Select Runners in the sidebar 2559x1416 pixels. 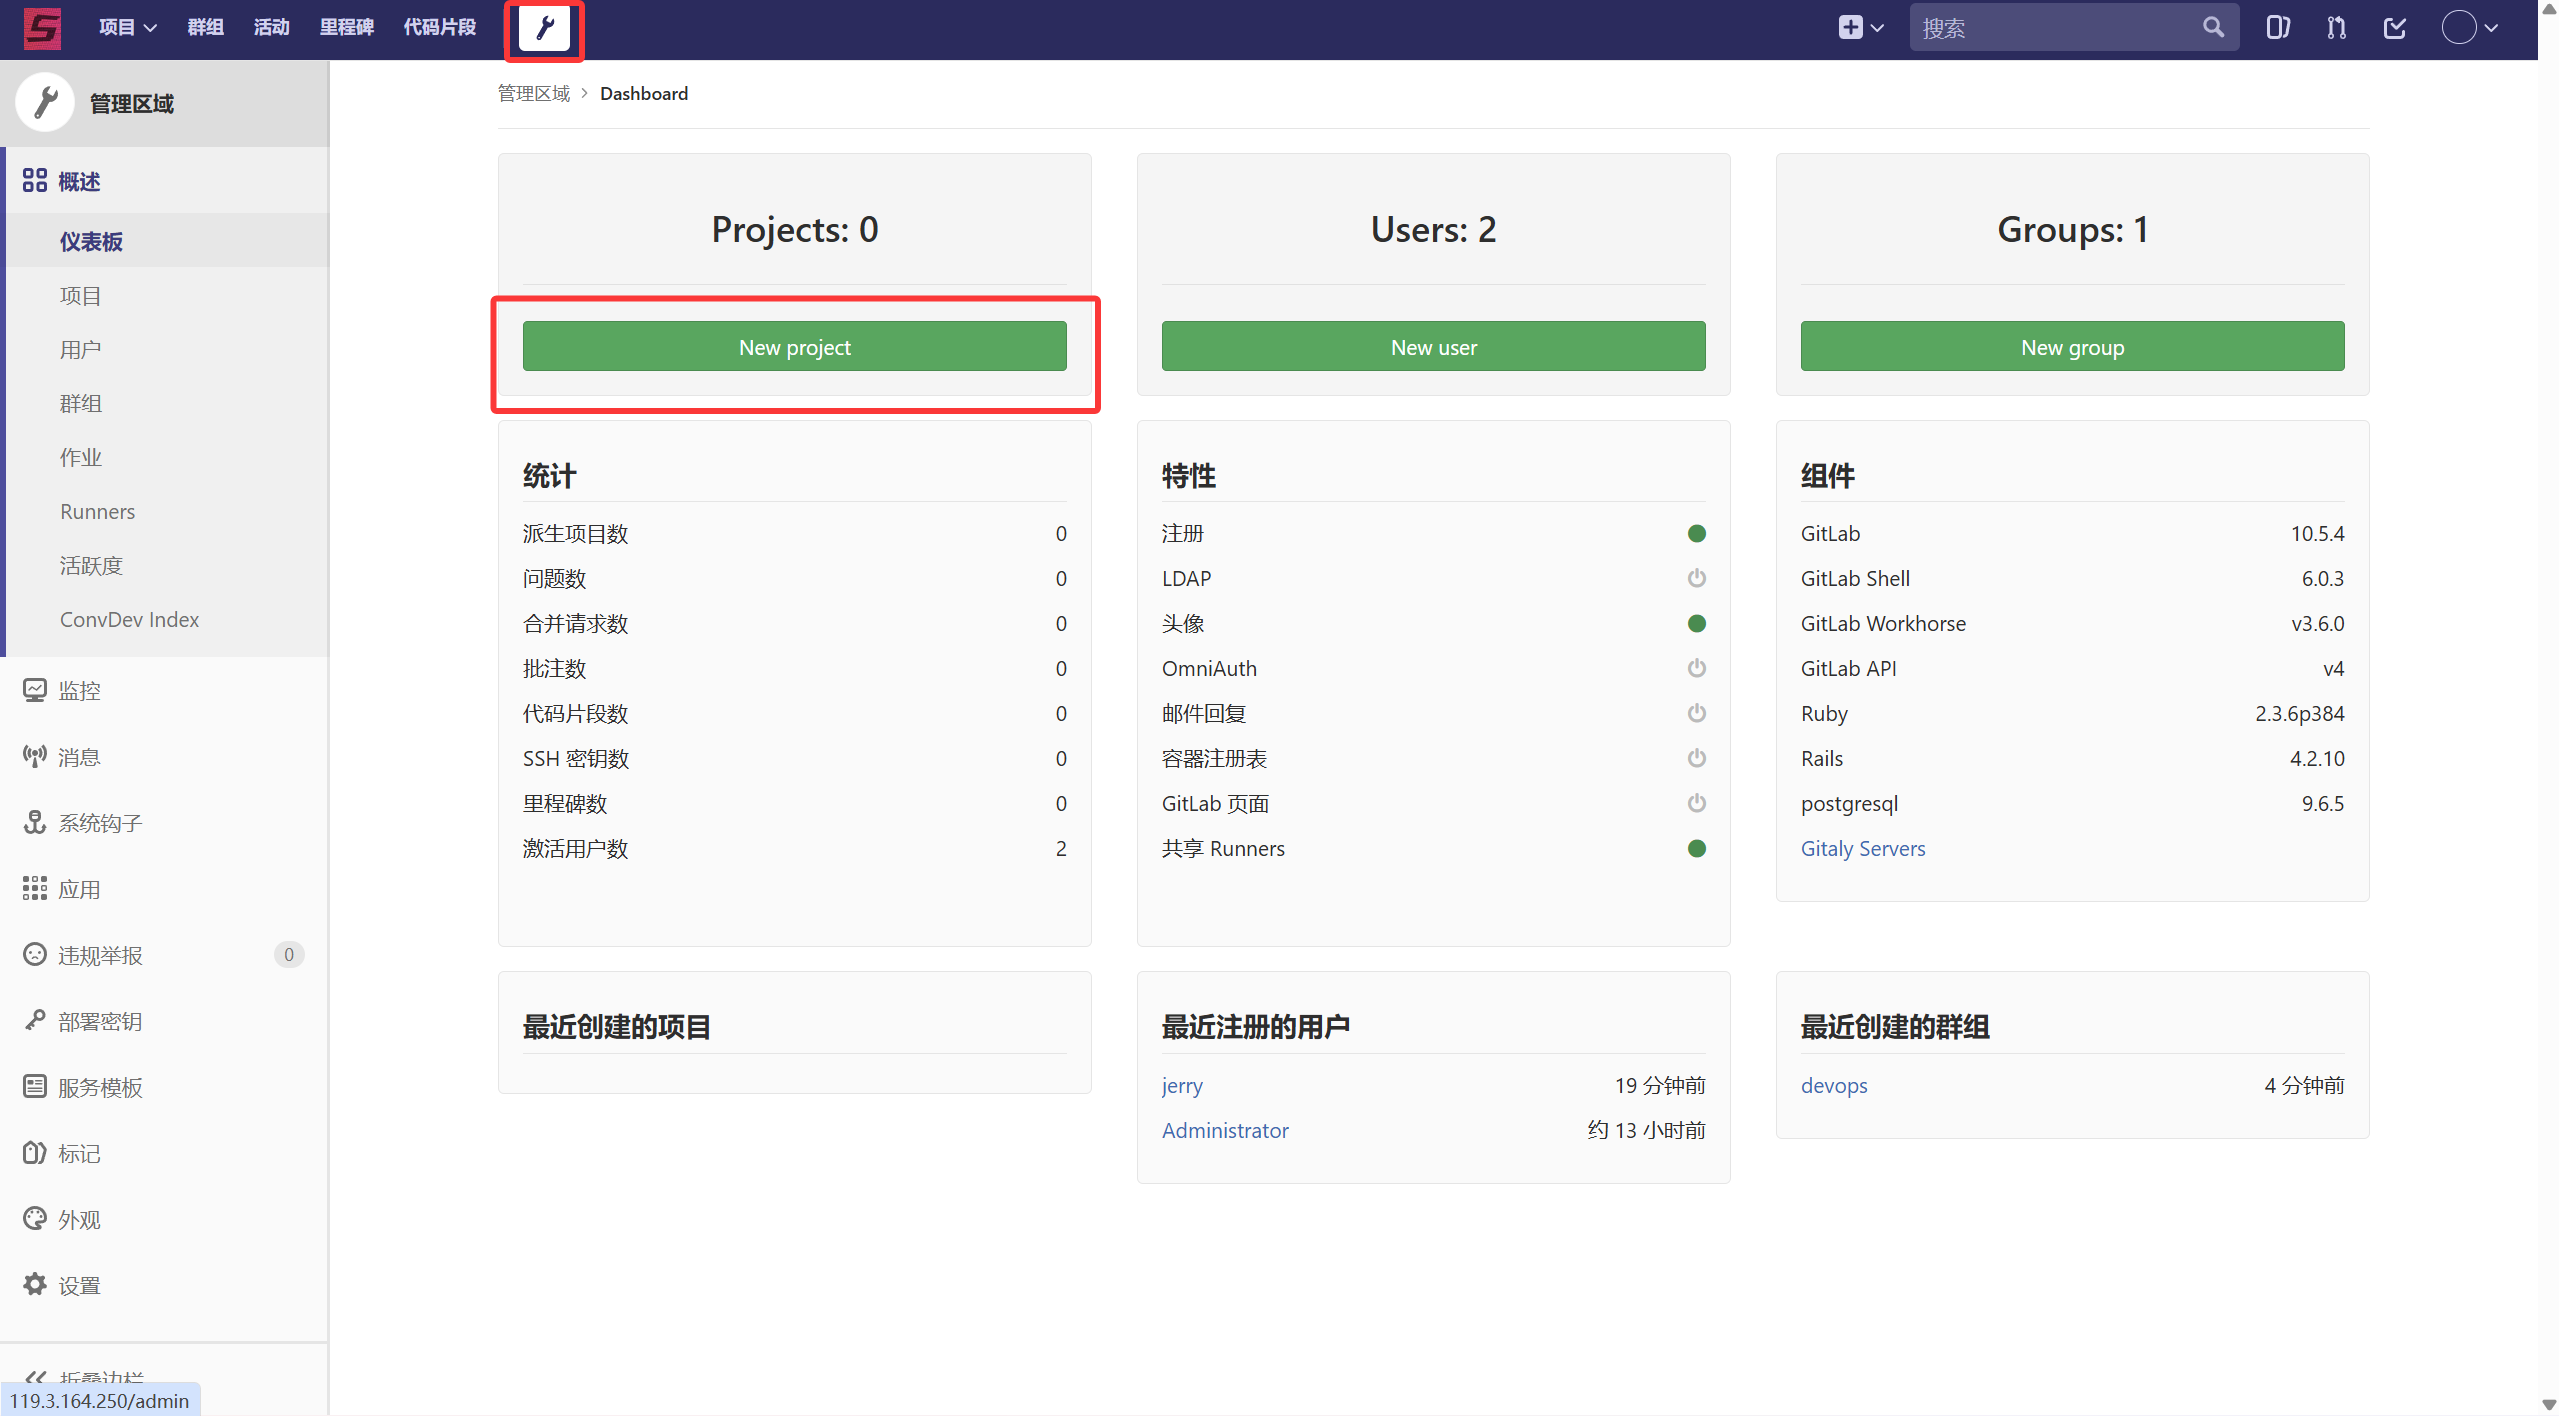[168, 511]
